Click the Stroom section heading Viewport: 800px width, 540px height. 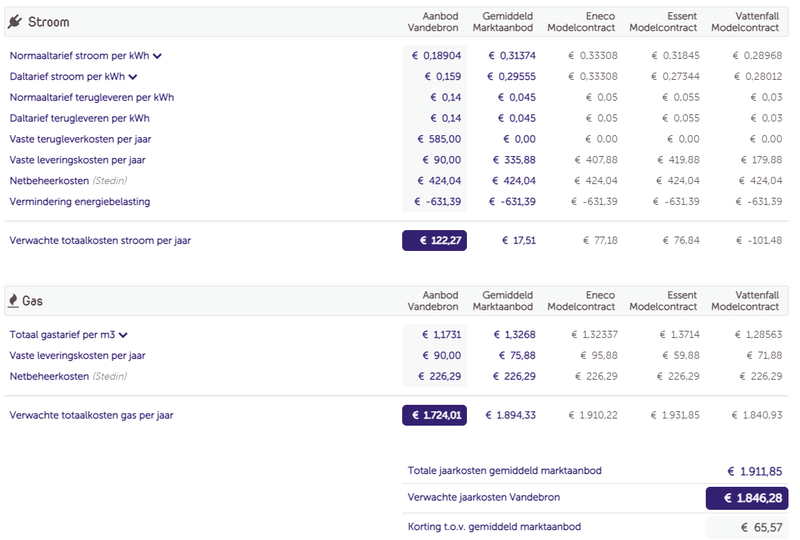(x=48, y=22)
